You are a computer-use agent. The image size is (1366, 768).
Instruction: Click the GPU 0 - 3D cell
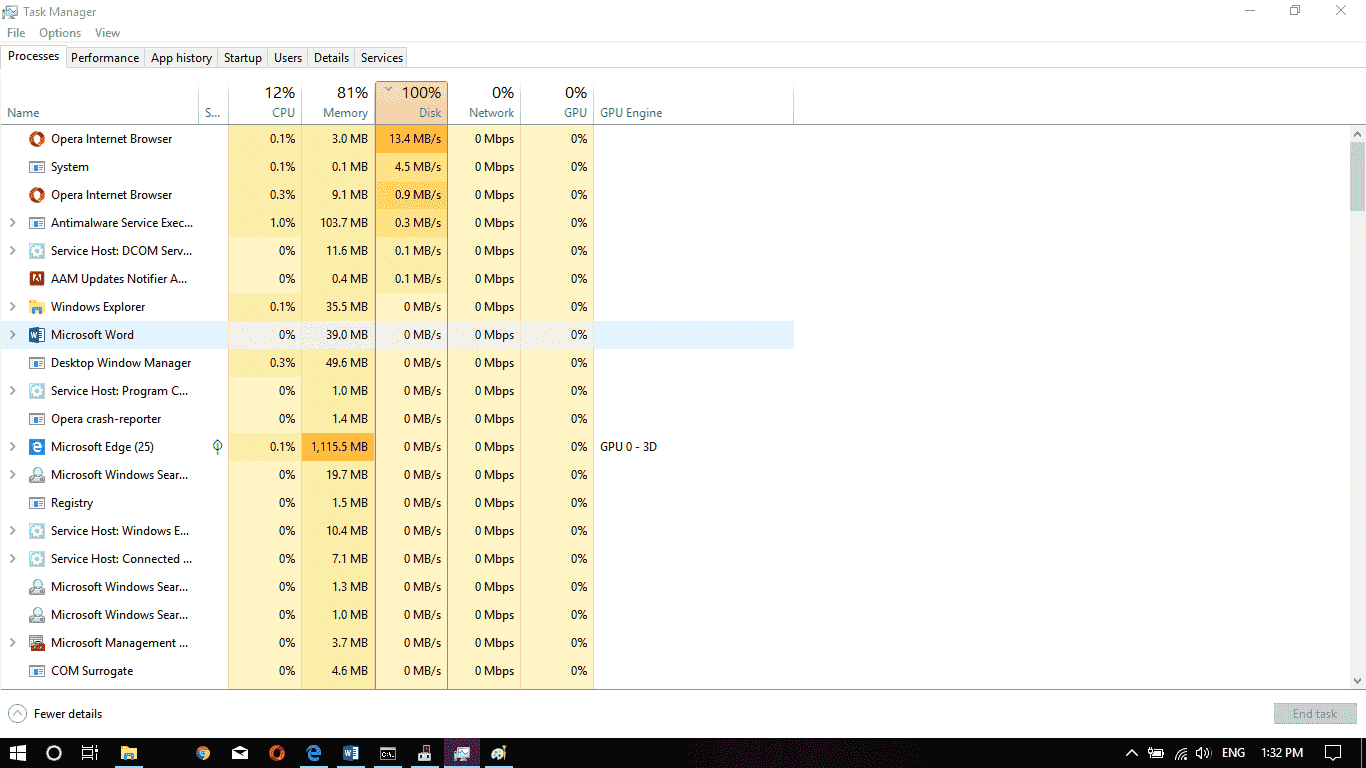(628, 447)
